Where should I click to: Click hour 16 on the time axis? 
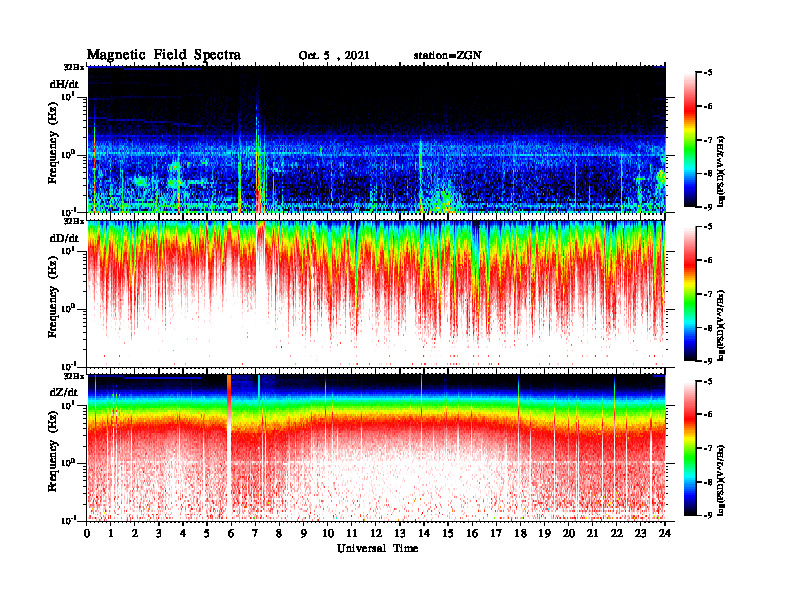(x=472, y=534)
